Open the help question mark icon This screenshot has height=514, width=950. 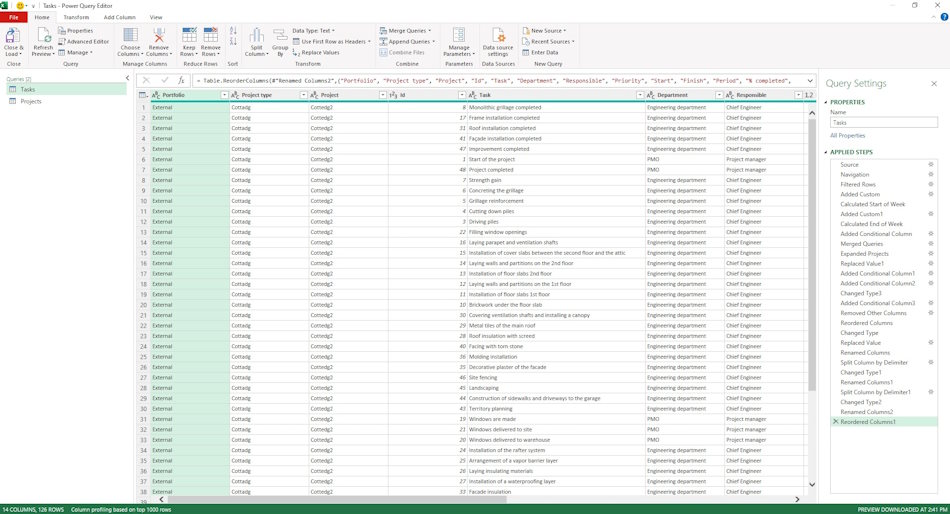(x=944, y=17)
